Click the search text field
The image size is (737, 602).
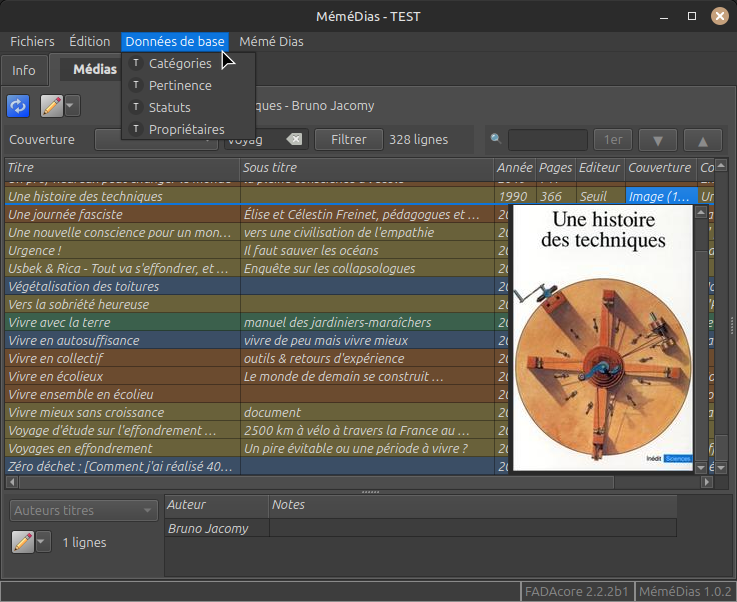[548, 140]
